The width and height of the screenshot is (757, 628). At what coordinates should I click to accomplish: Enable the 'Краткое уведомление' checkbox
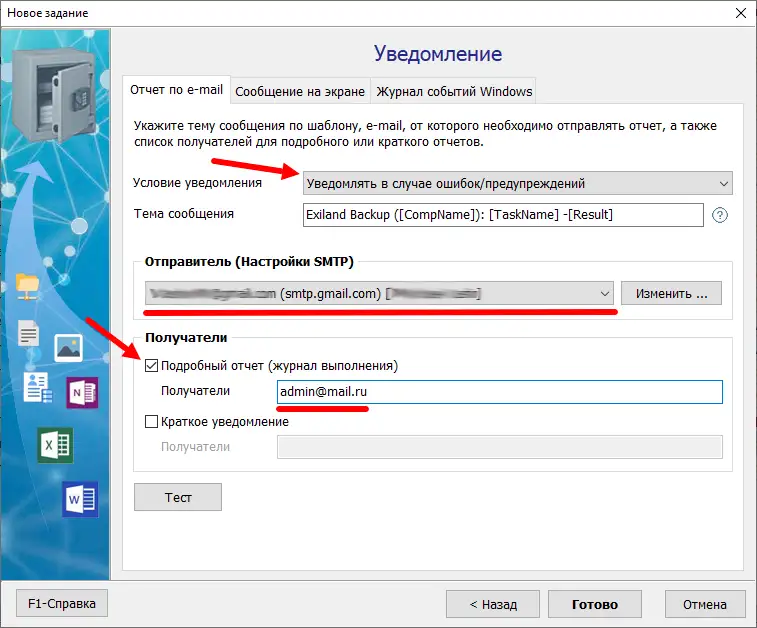pos(152,422)
